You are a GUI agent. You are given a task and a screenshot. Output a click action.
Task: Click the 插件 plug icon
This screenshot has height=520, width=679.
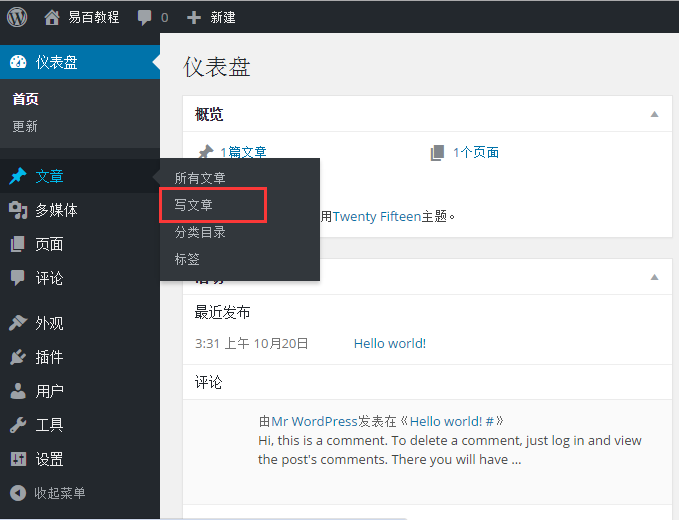[x=18, y=357]
